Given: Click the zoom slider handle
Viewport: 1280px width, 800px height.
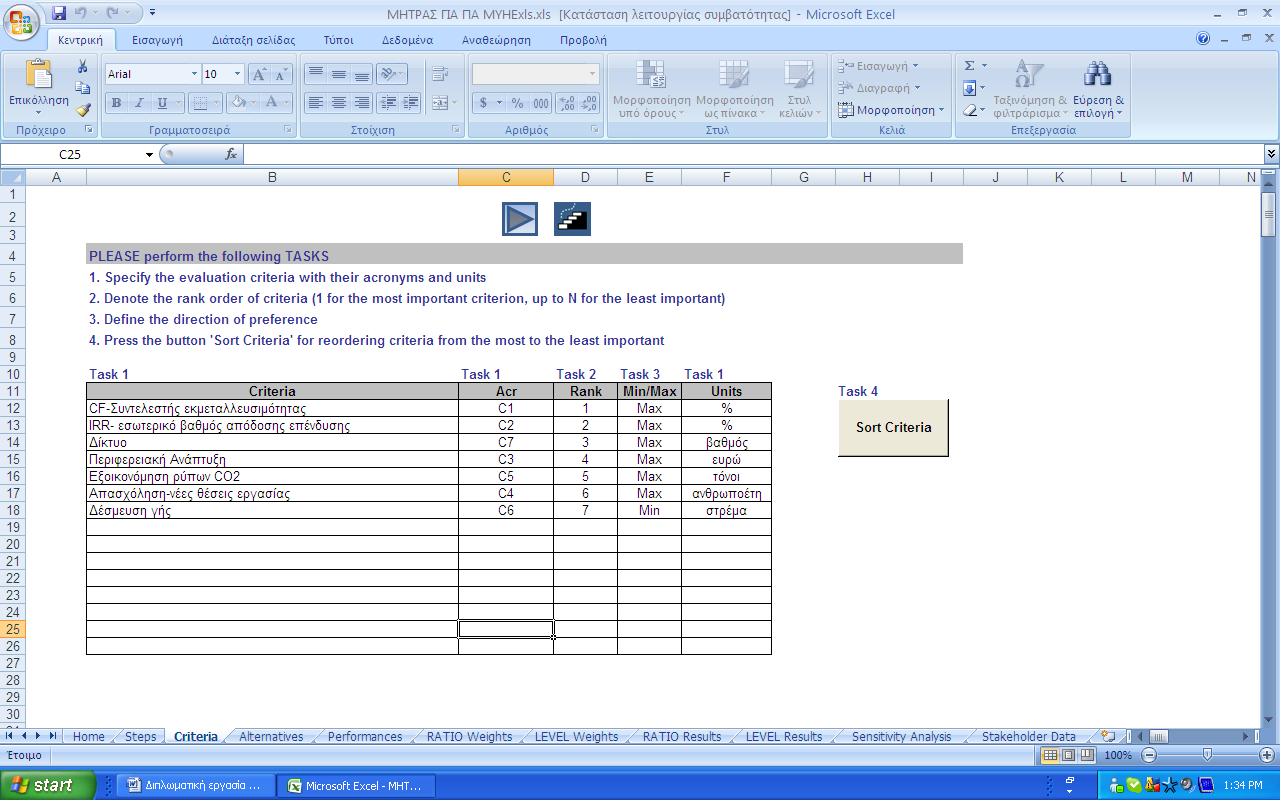Looking at the screenshot, I should (1207, 755).
